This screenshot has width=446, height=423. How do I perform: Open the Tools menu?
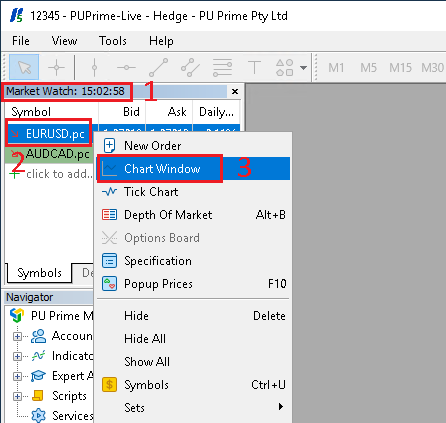click(x=113, y=41)
